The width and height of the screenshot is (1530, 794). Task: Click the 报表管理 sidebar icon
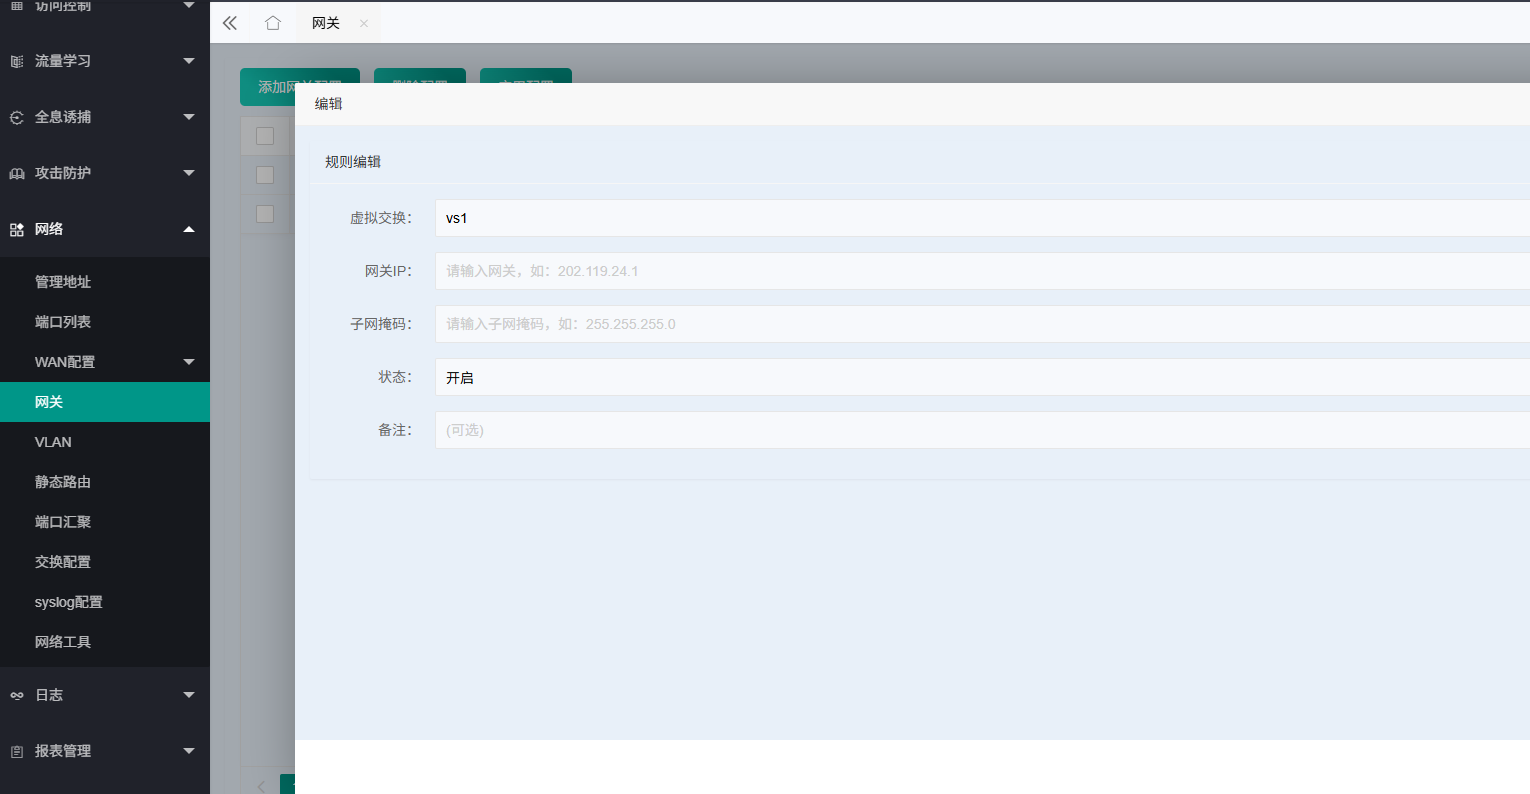pos(17,751)
